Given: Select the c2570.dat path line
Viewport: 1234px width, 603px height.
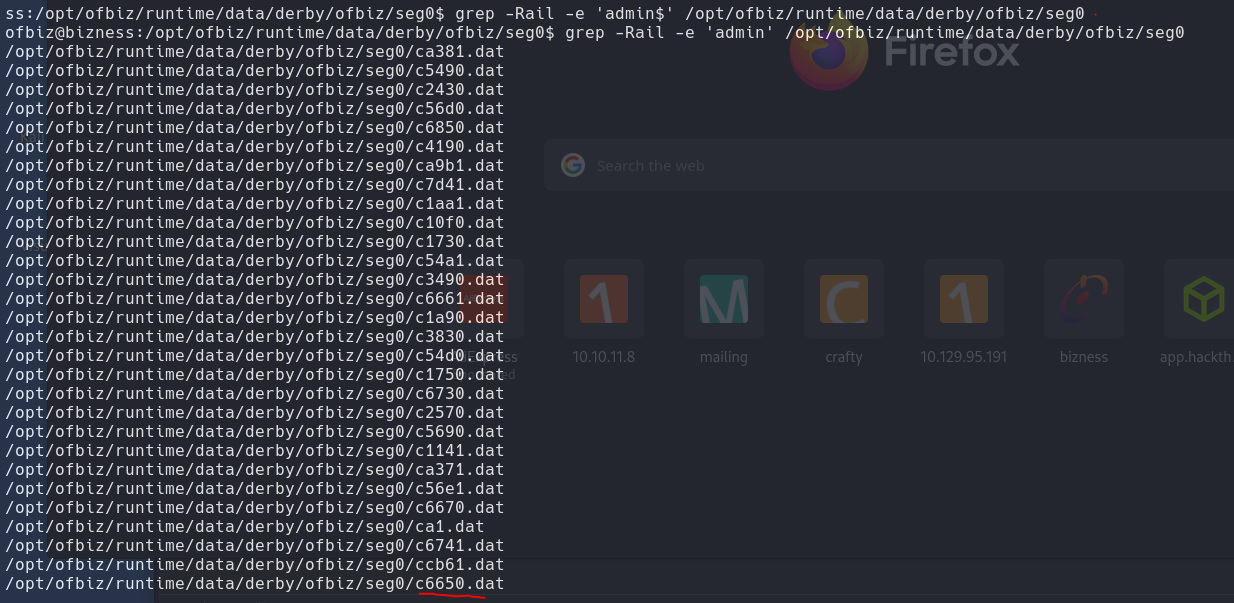Looking at the screenshot, I should 254,413.
